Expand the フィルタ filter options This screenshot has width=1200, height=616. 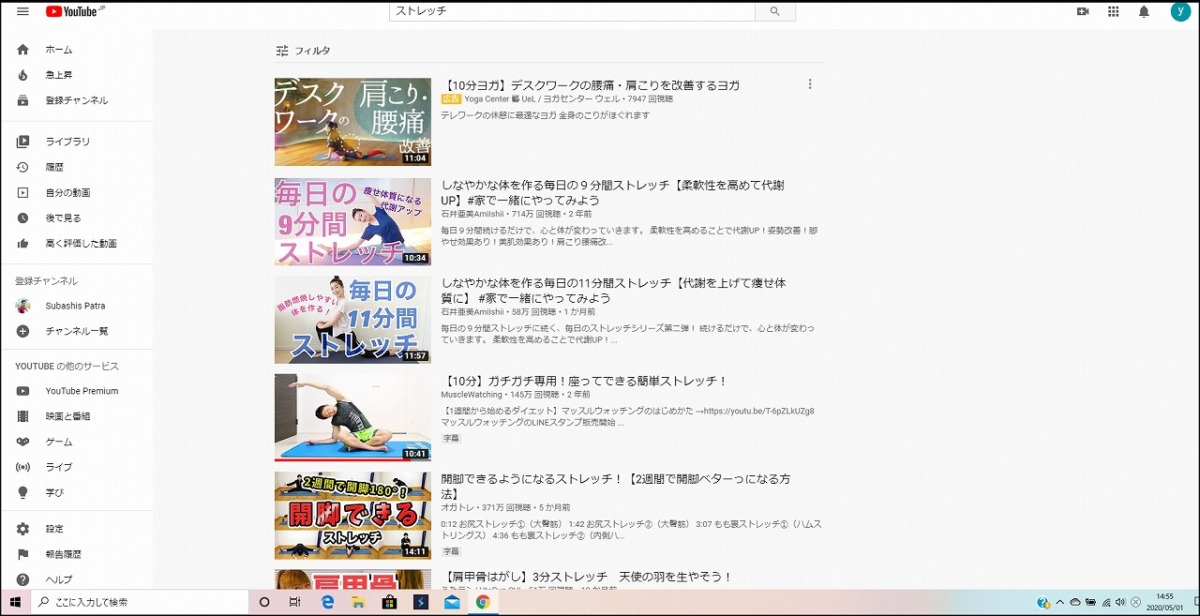[303, 50]
